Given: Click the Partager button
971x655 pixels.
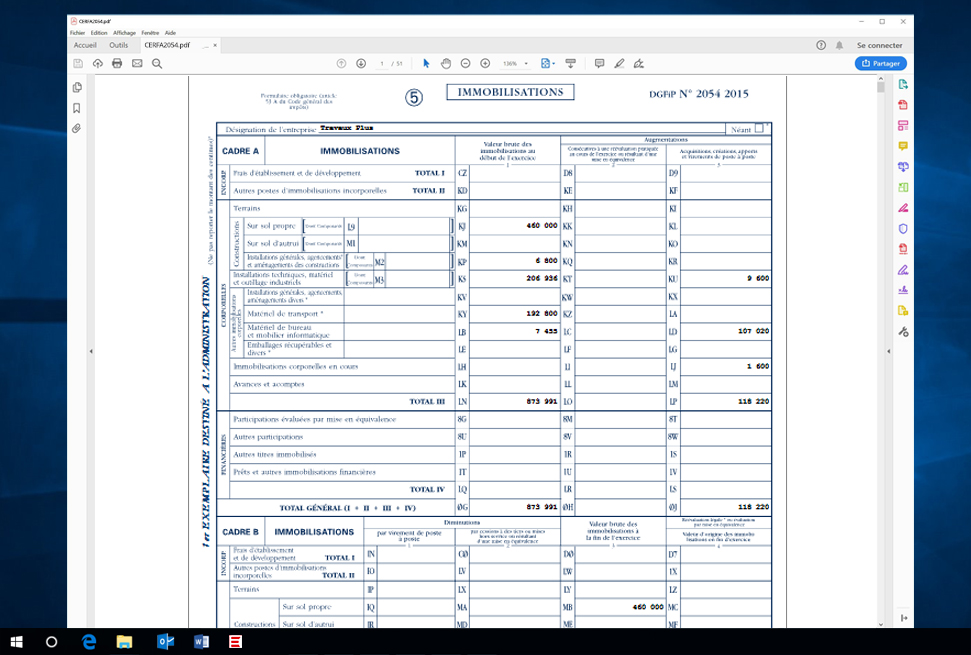Looking at the screenshot, I should (880, 63).
